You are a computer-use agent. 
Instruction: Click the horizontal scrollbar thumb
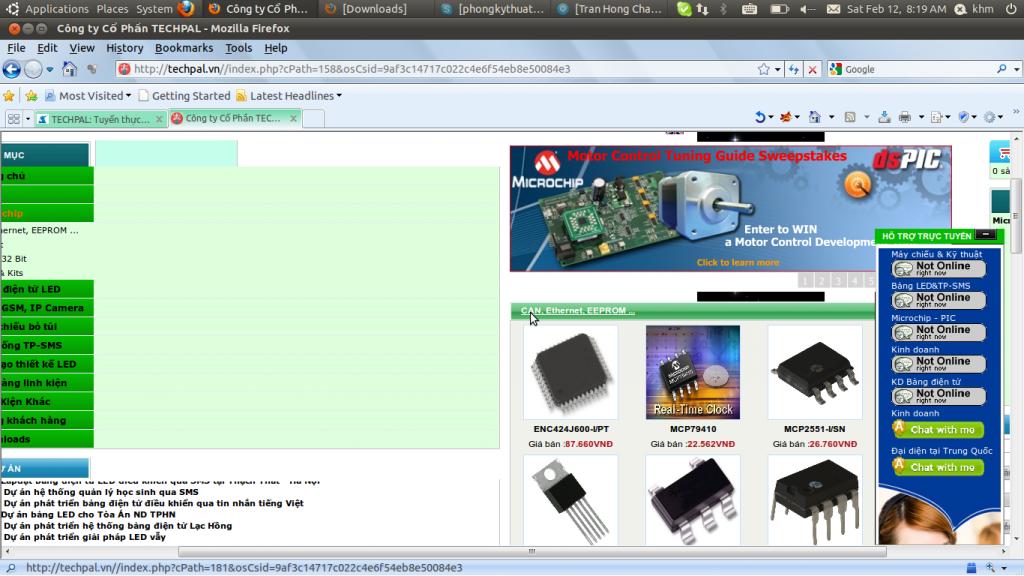pos(532,551)
